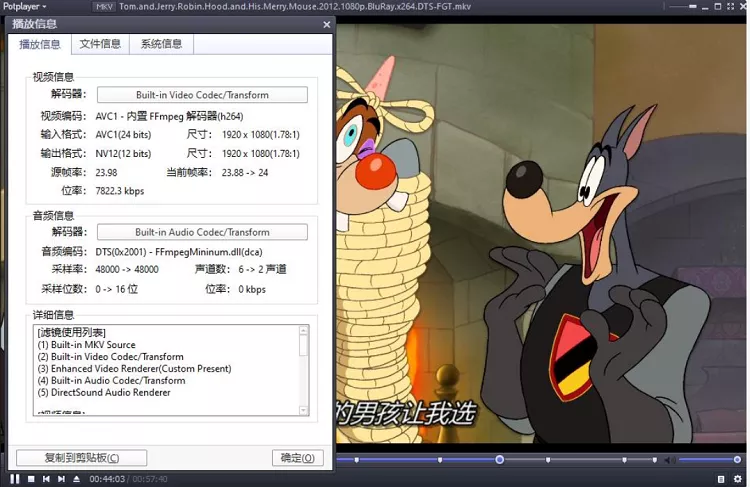
Task: Close the 播放信息 dialog
Action: pyautogui.click(x=326, y=24)
